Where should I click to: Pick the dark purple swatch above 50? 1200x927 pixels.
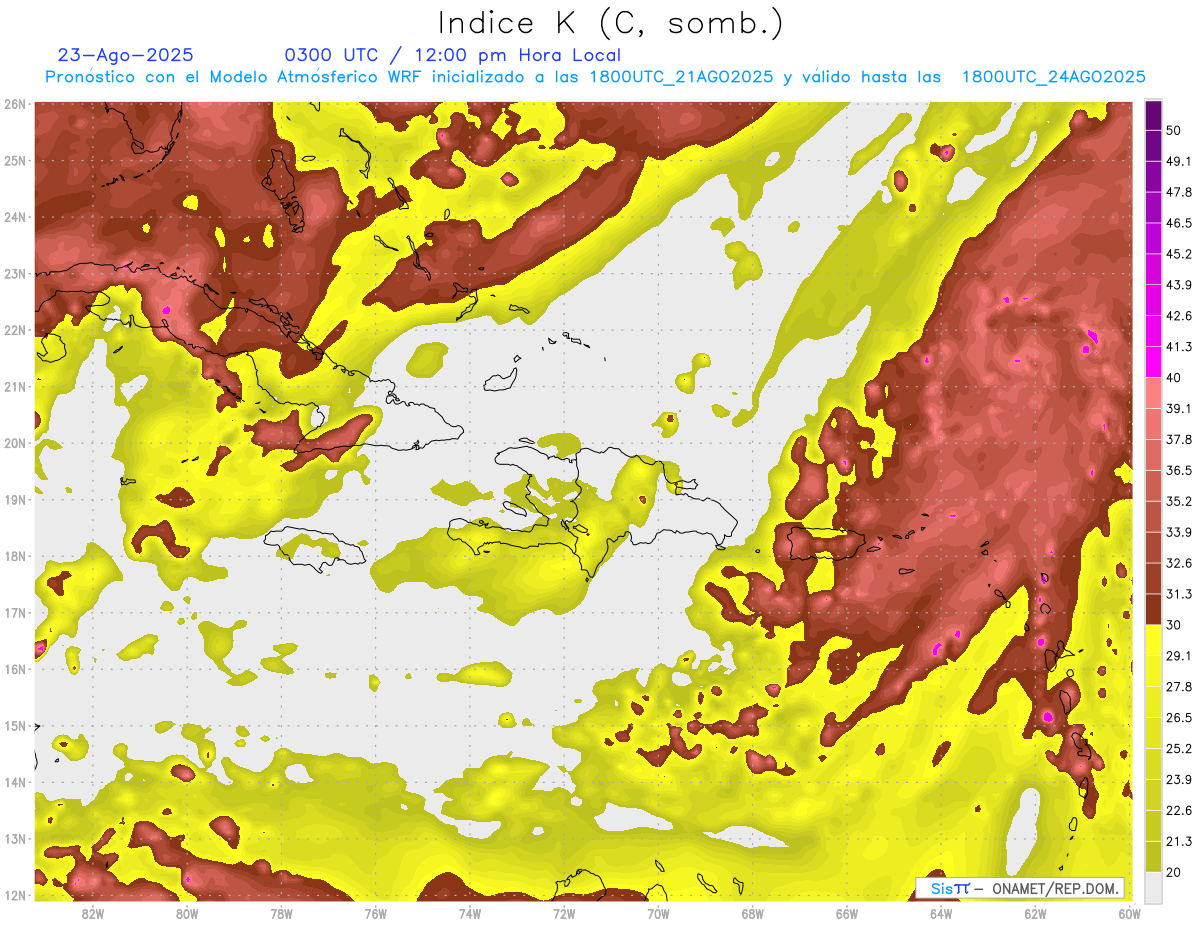[x=1154, y=115]
